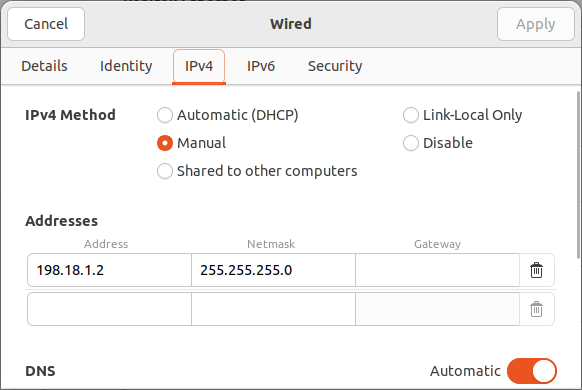Image resolution: width=582 pixels, height=390 pixels.
Task: Click the empty Gateway field of the first row
Action: click(x=438, y=270)
